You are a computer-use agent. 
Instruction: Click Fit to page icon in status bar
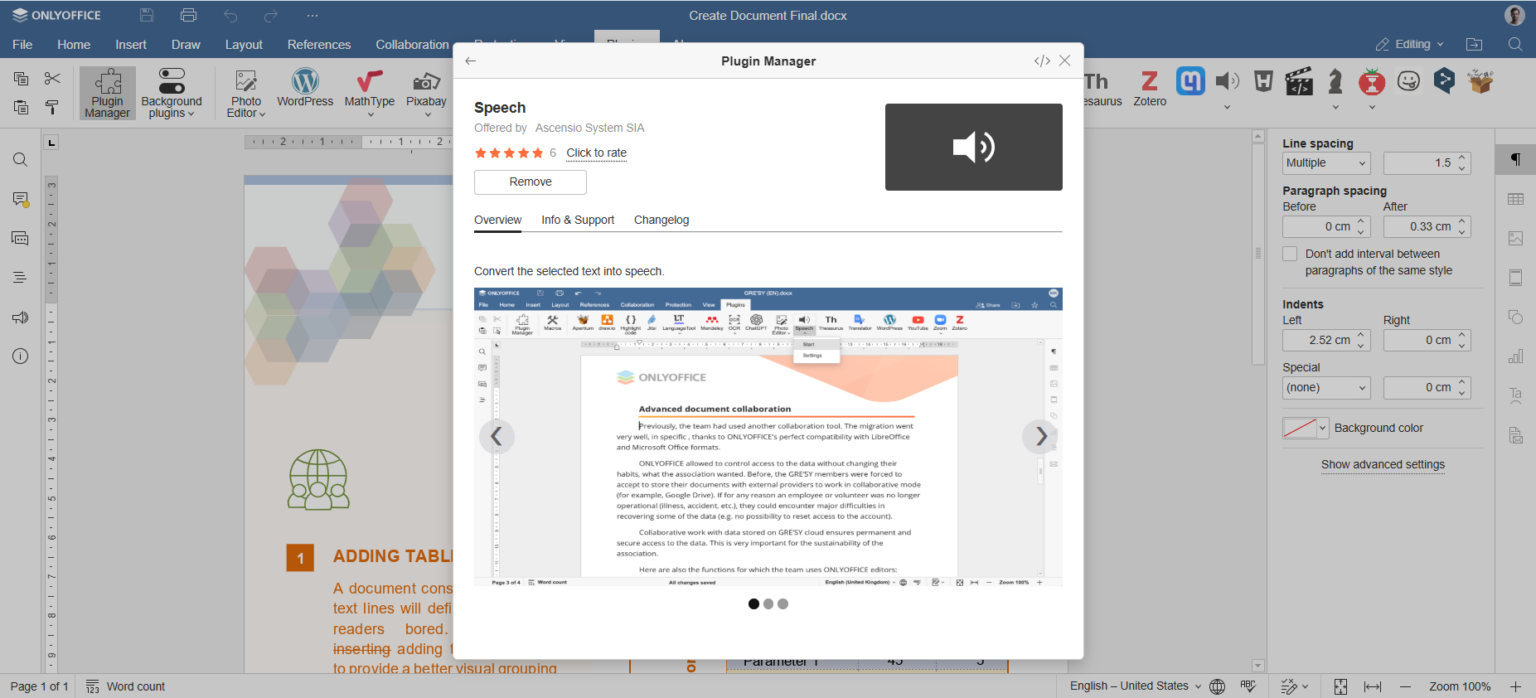click(1341, 686)
